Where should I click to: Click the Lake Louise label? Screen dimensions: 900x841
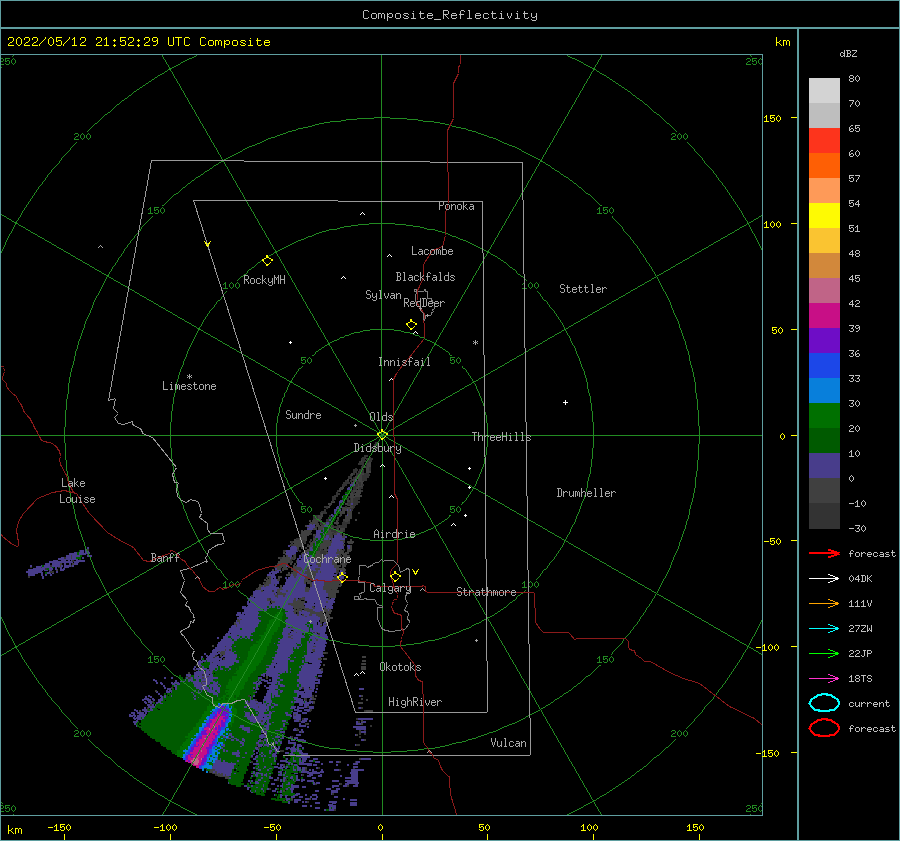[77, 491]
